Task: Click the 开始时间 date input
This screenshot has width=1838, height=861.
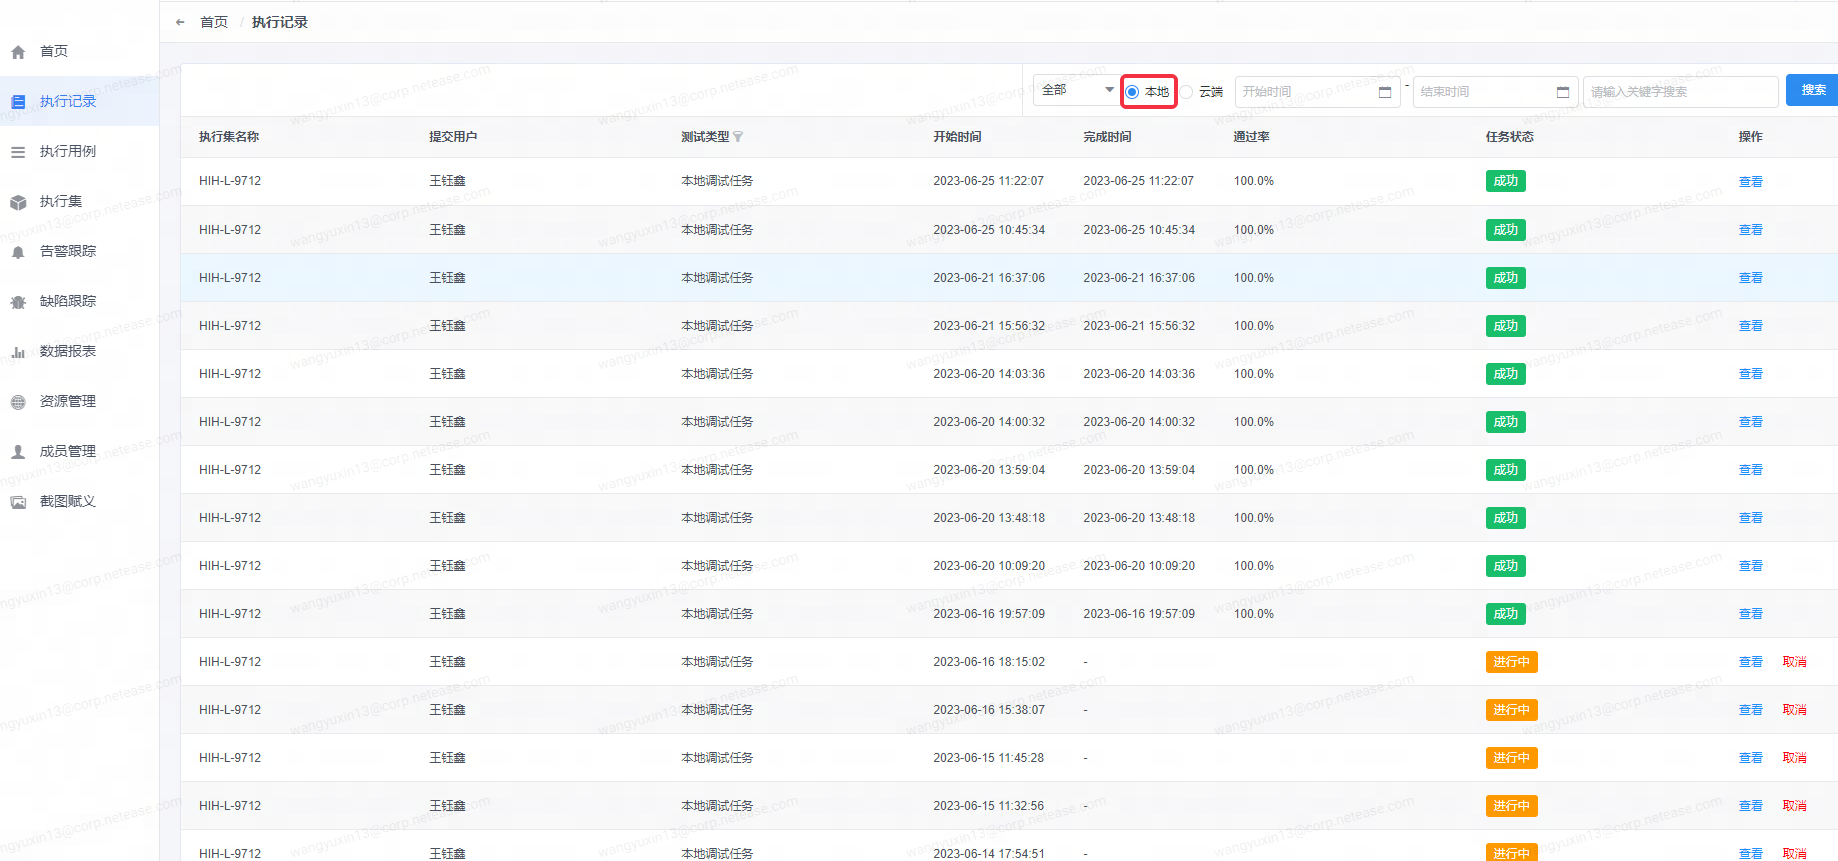Action: [1317, 92]
